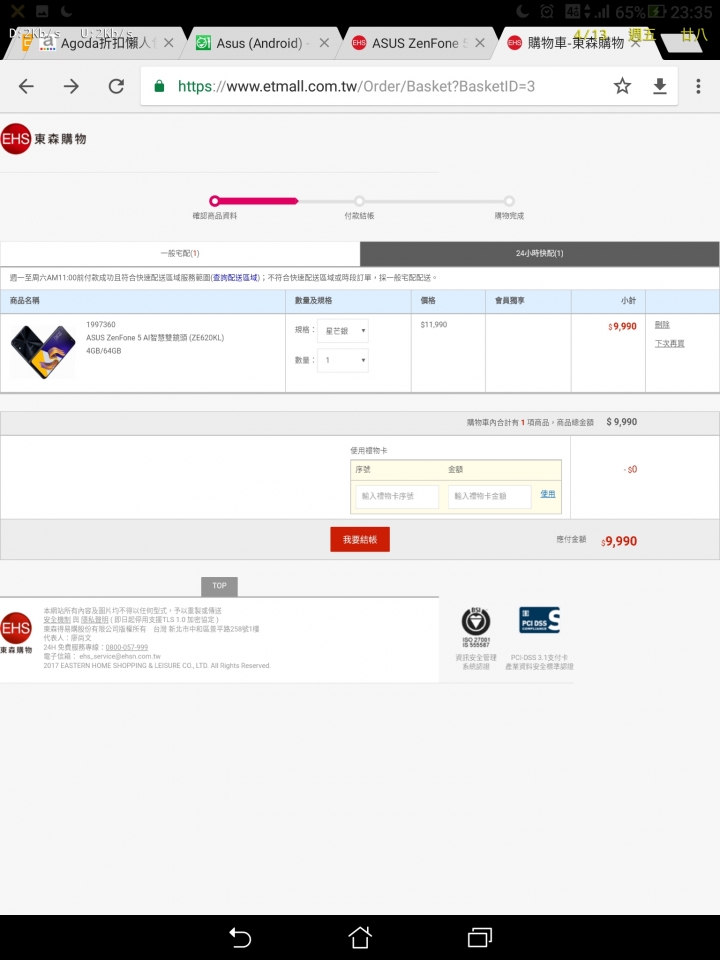Click the 購物完成 progress step marker
This screenshot has width=720, height=960.
pyautogui.click(x=509, y=201)
